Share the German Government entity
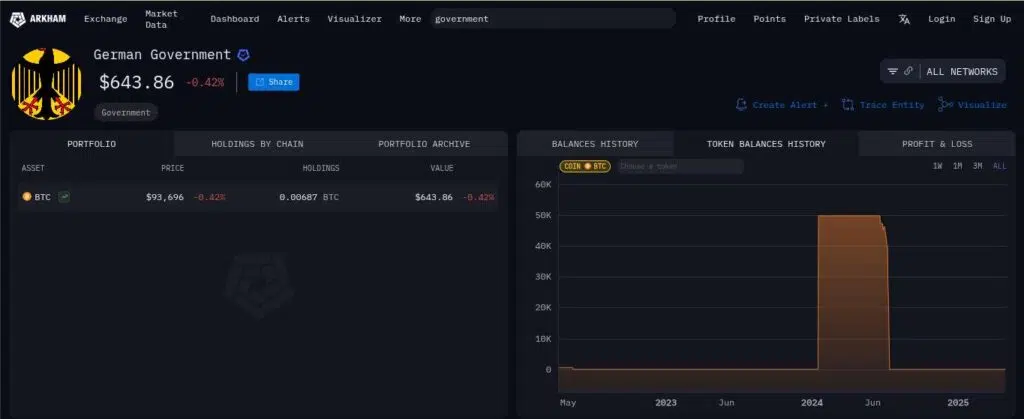The height and width of the screenshot is (419, 1024). 274,82
